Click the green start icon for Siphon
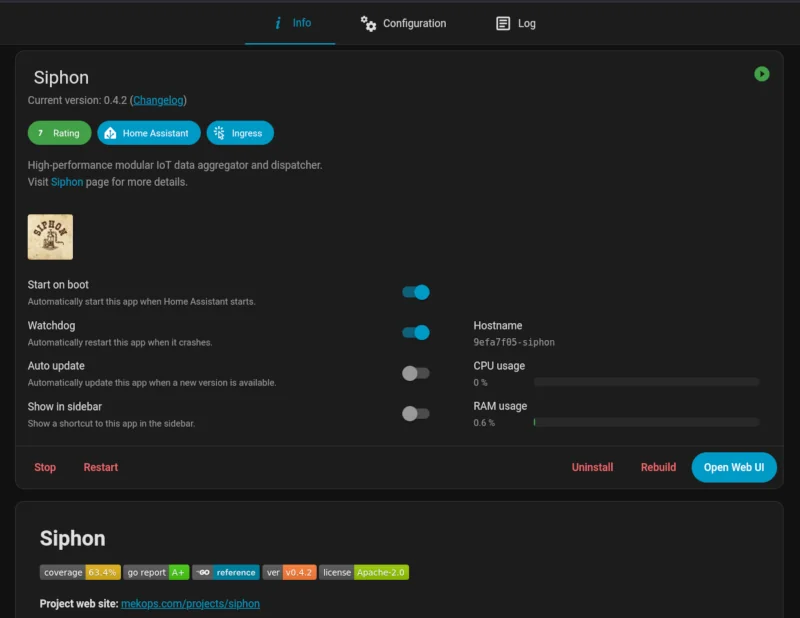The width and height of the screenshot is (800, 618). pyautogui.click(x=761, y=75)
